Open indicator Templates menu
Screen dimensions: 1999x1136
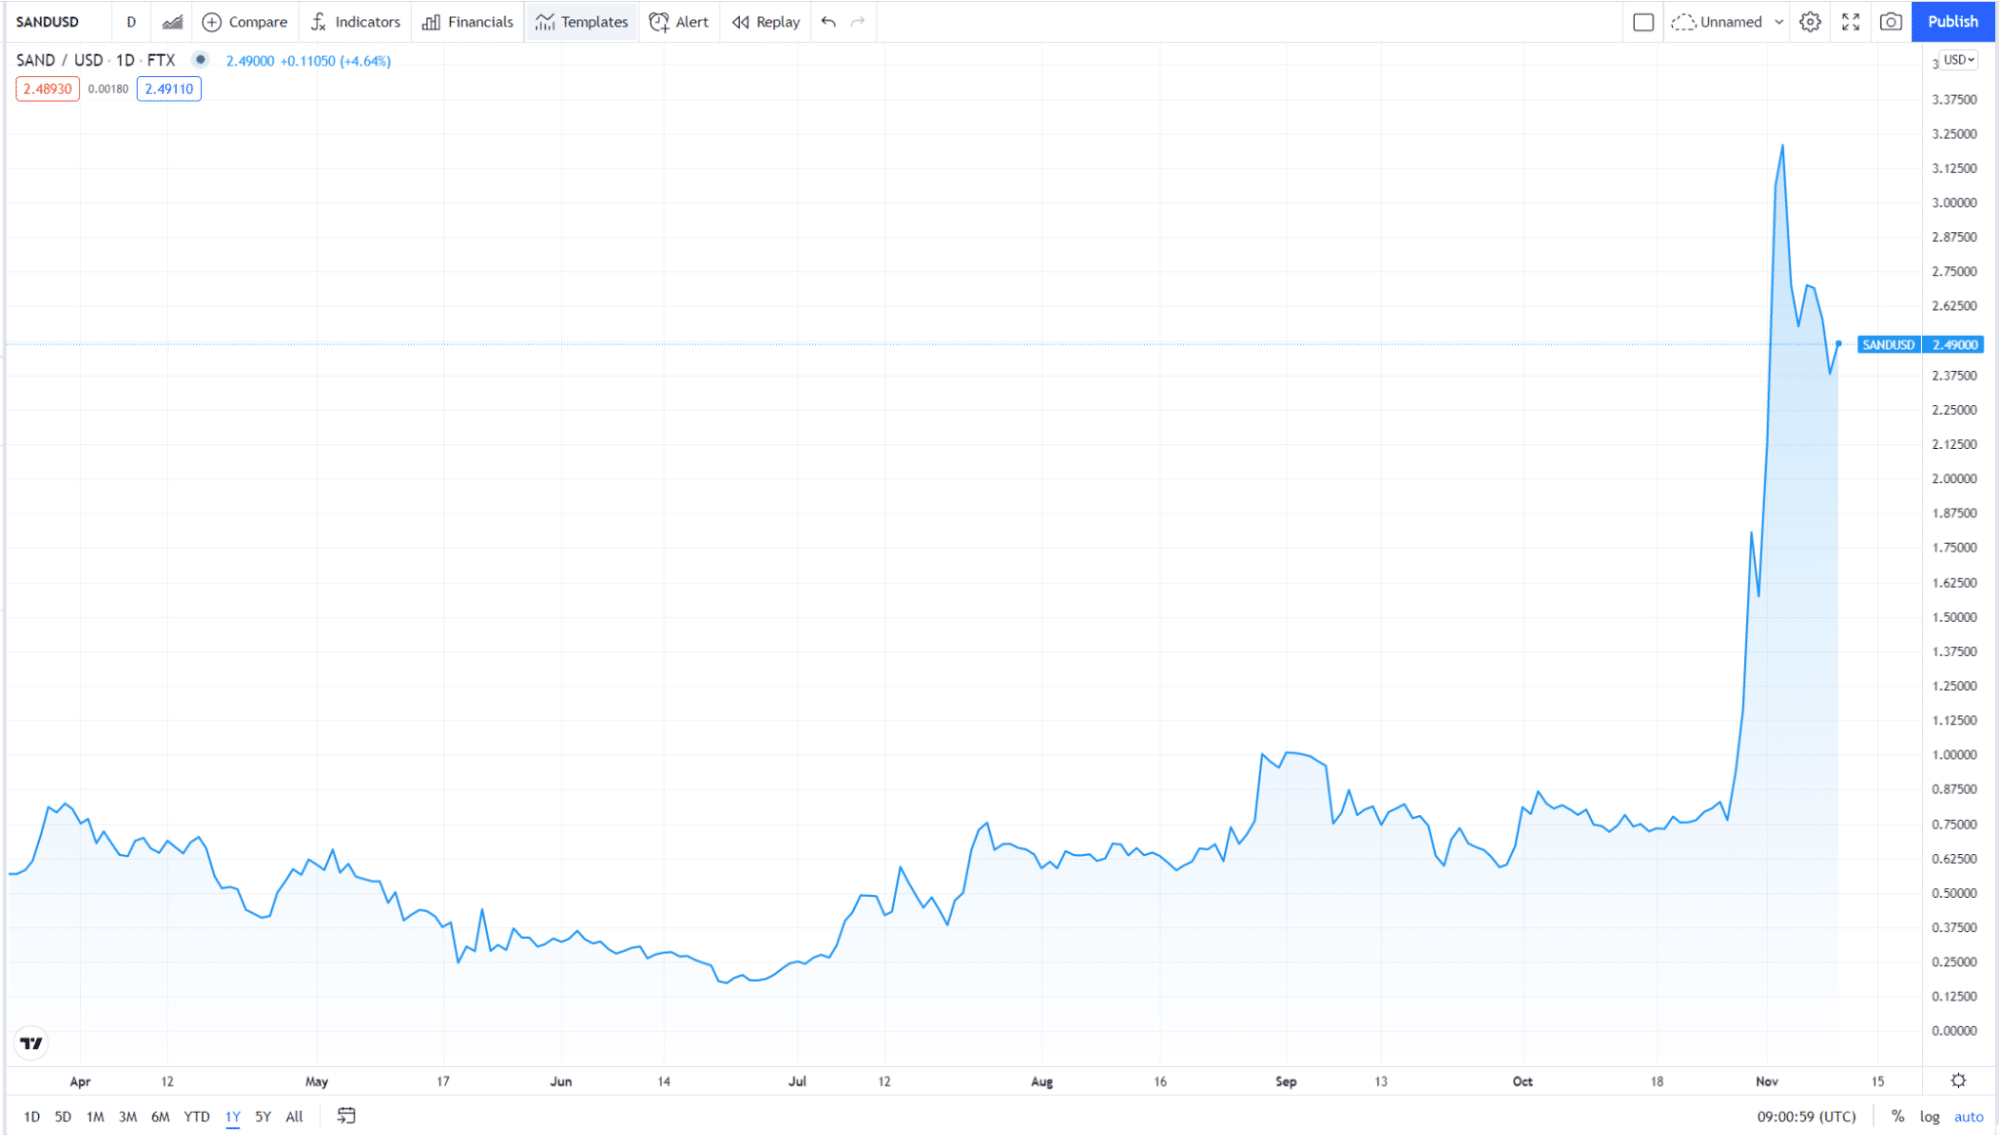pyautogui.click(x=582, y=22)
